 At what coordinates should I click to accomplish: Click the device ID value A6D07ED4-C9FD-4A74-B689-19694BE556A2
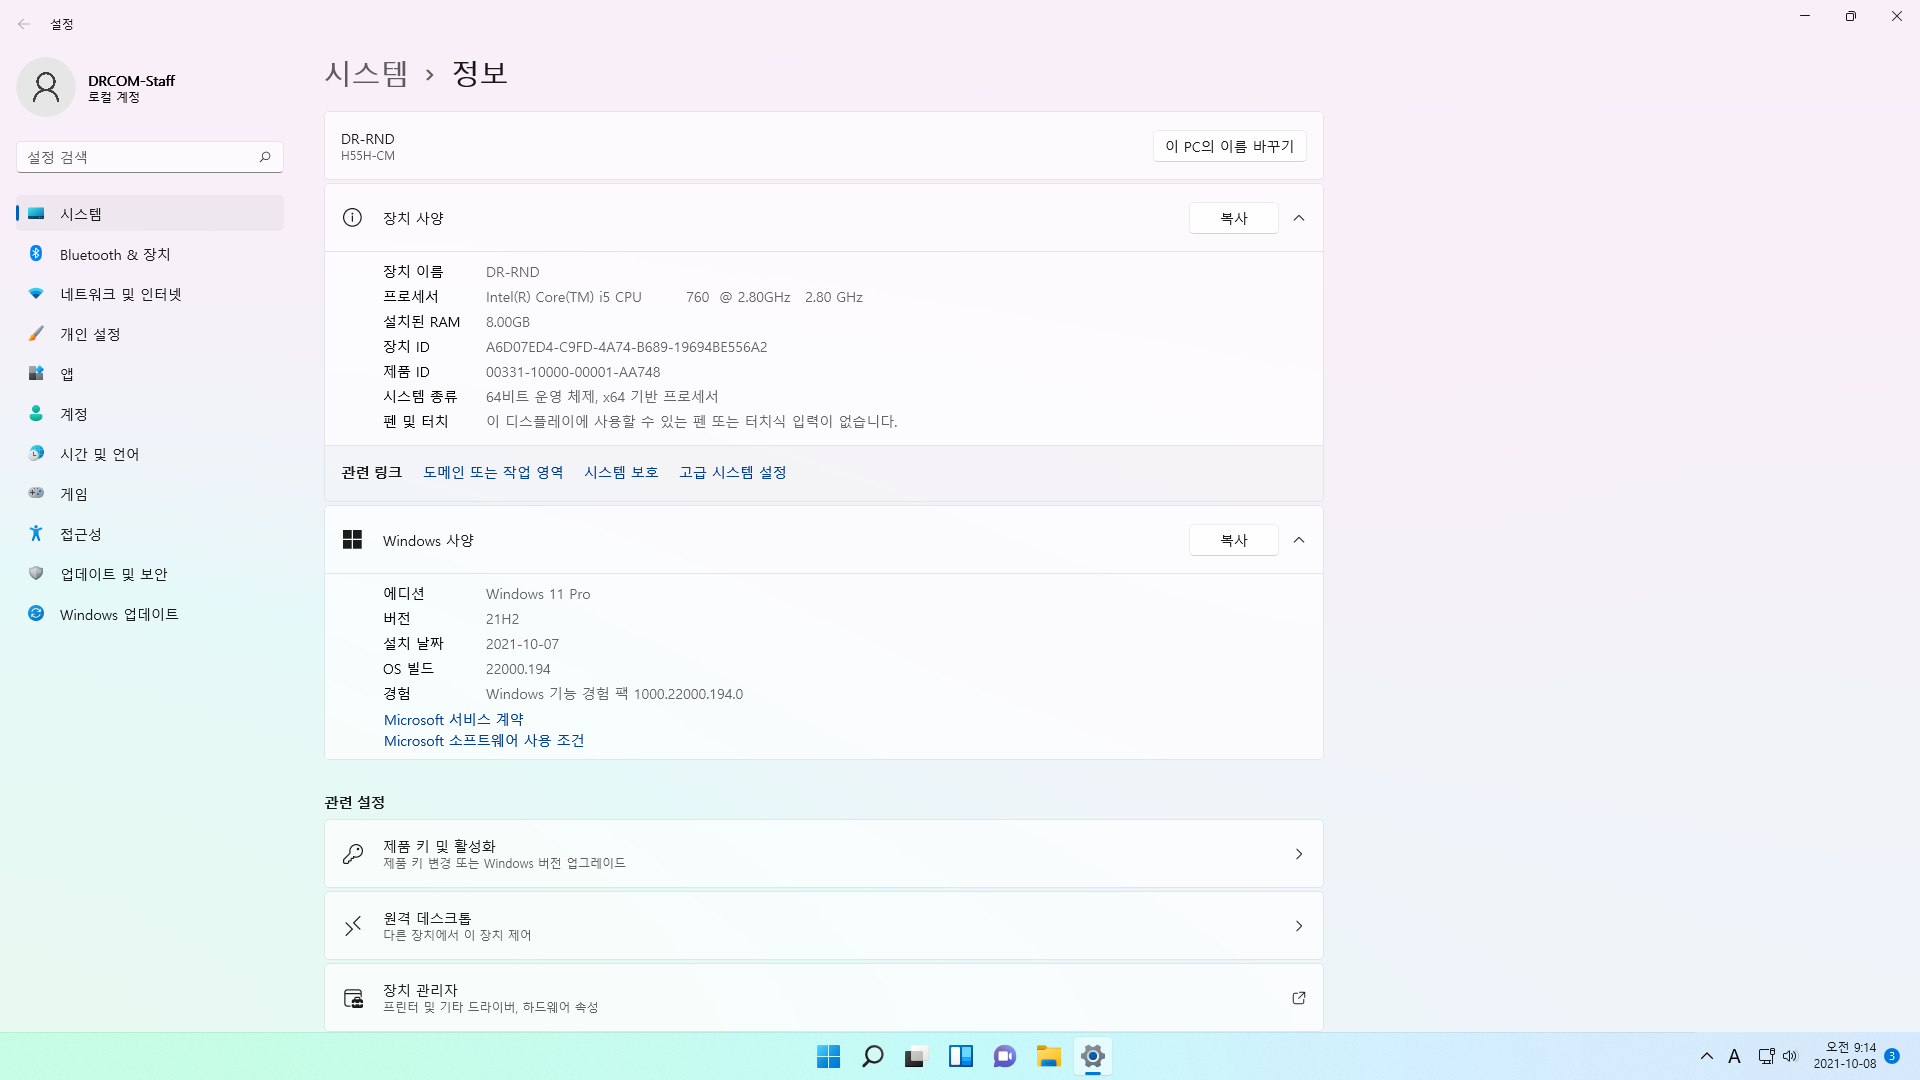pyautogui.click(x=626, y=347)
